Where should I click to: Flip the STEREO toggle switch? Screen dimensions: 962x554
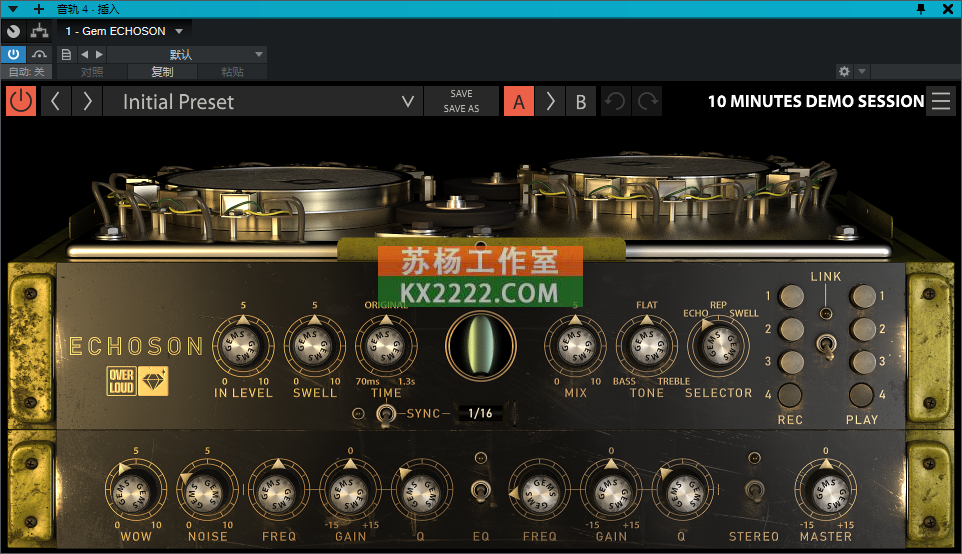click(754, 491)
